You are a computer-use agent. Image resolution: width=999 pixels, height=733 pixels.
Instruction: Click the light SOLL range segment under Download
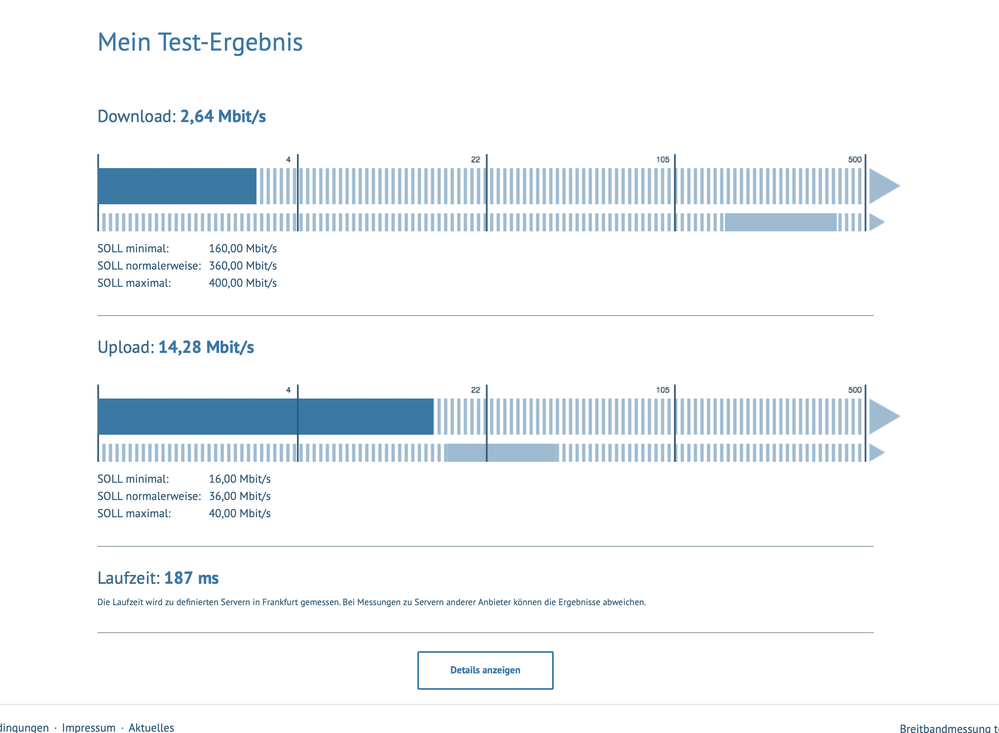(781, 222)
